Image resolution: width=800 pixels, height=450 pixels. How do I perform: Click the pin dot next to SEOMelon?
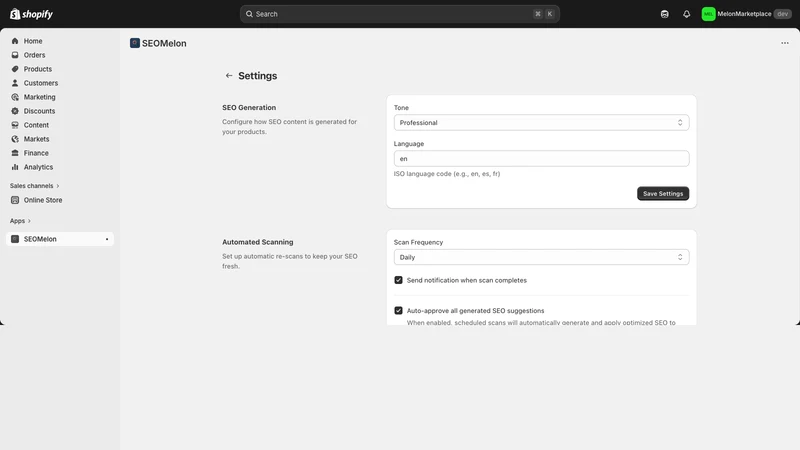coord(107,239)
